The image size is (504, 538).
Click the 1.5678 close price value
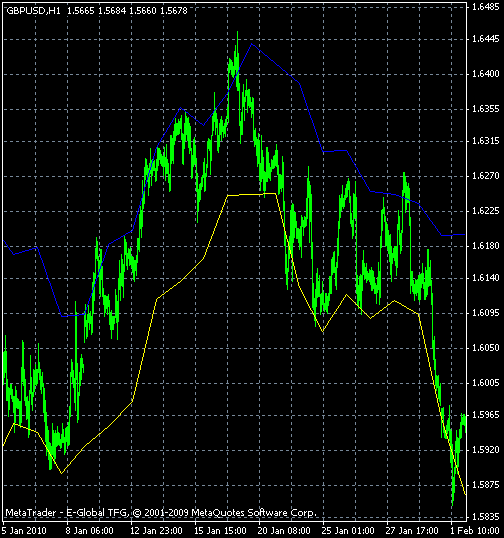point(174,11)
